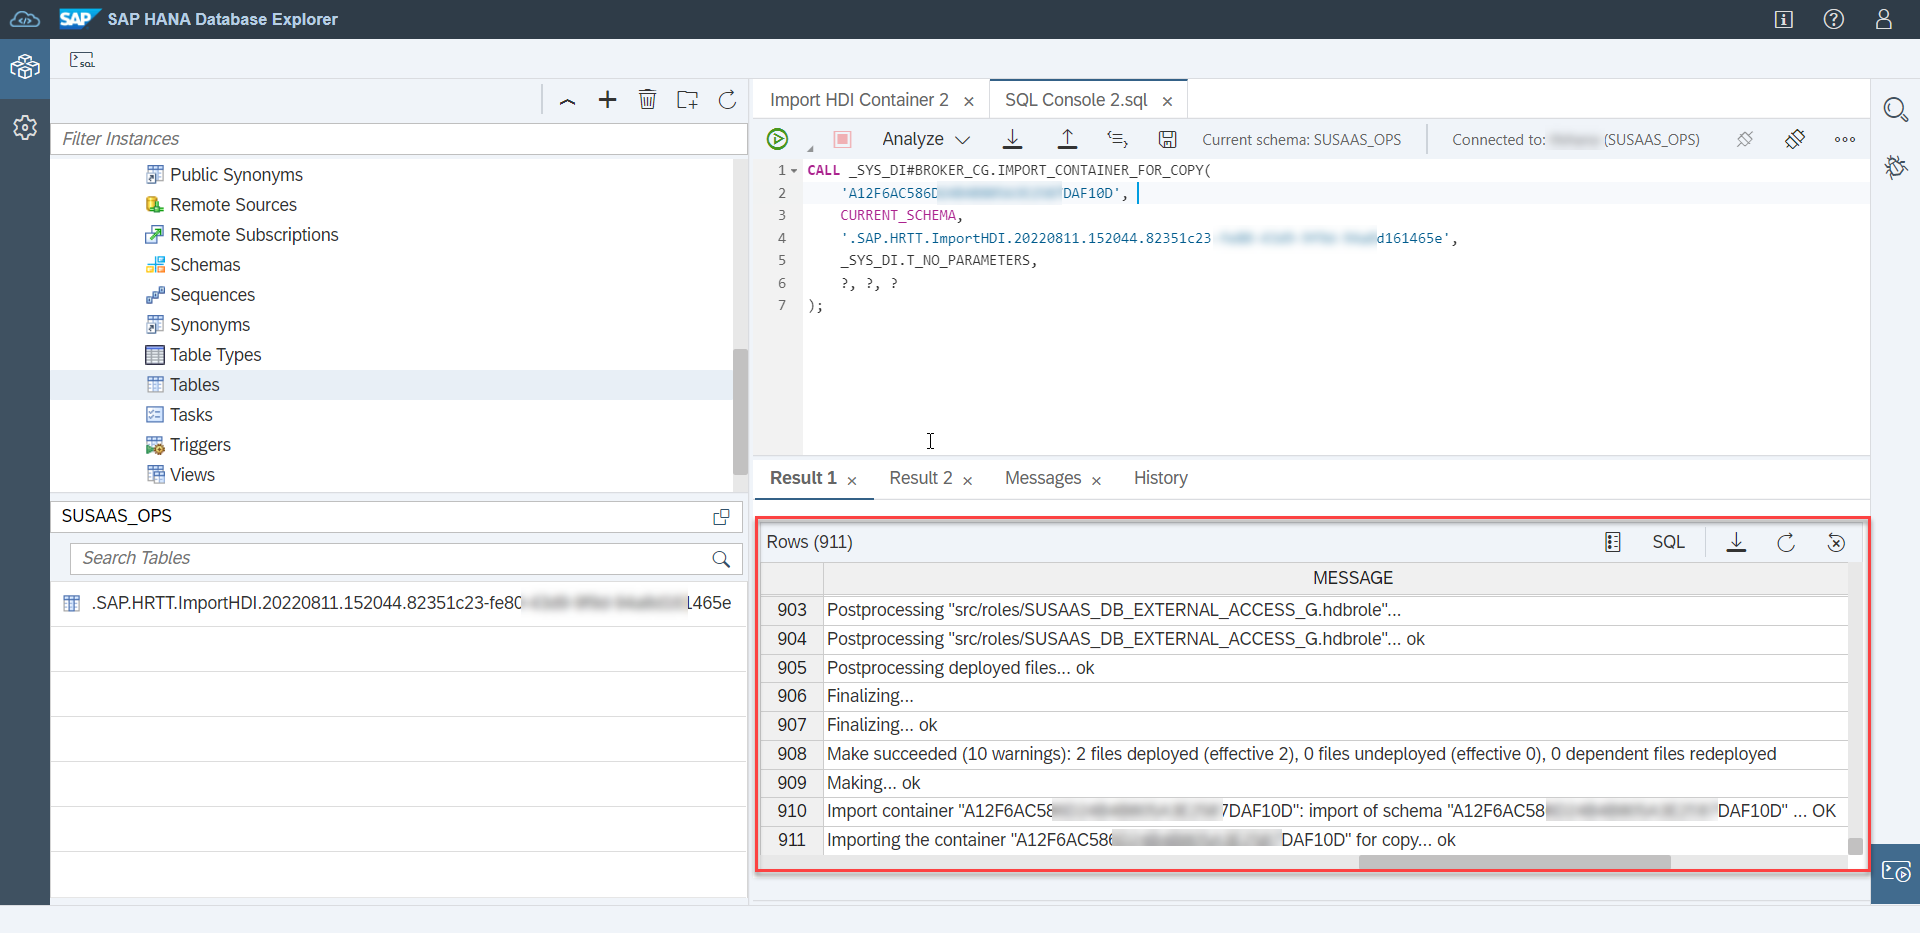Open the bottom-right console panel icon

1895,872
